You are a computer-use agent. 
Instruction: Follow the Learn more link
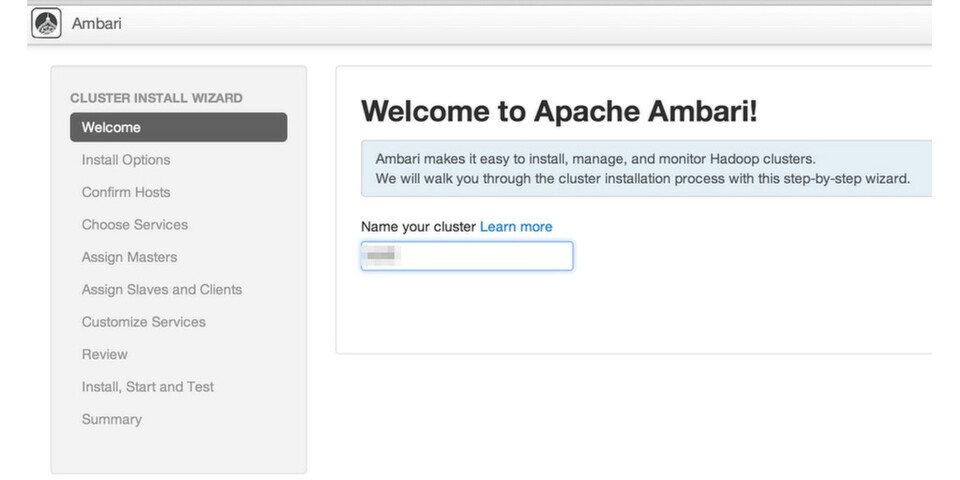click(x=516, y=227)
